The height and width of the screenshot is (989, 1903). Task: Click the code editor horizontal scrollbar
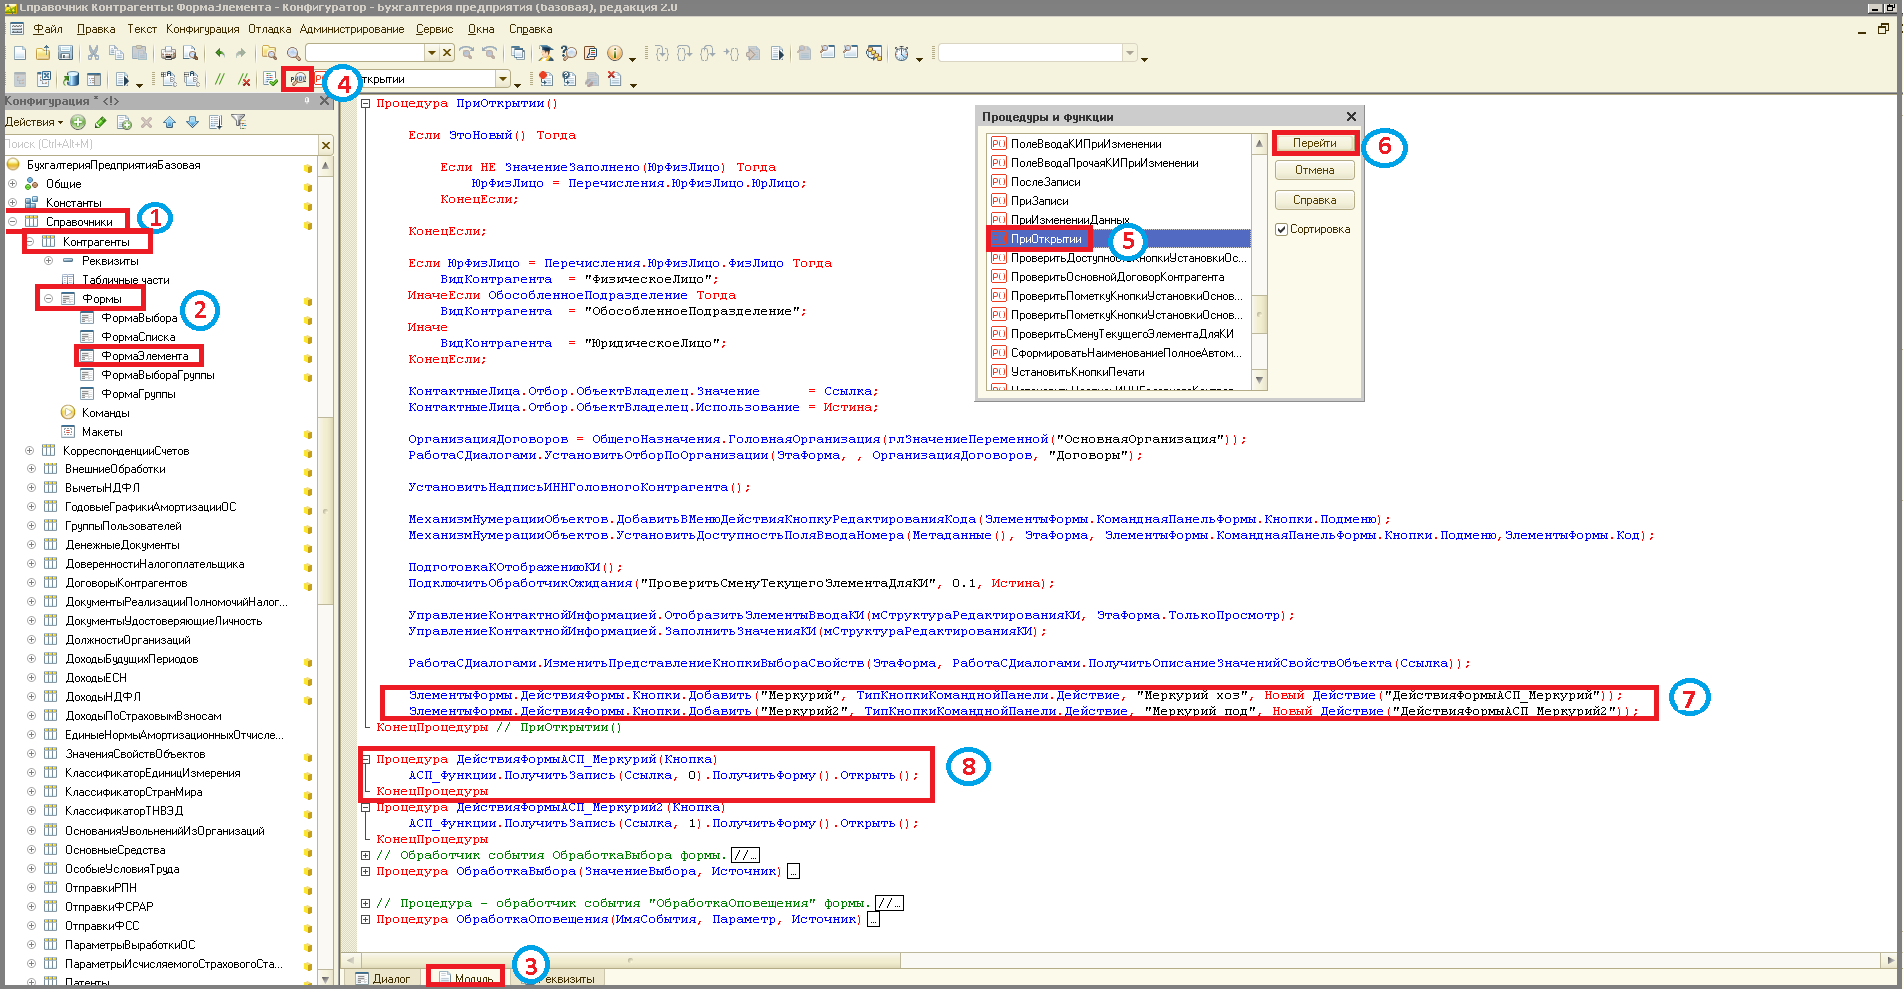pos(1120,960)
